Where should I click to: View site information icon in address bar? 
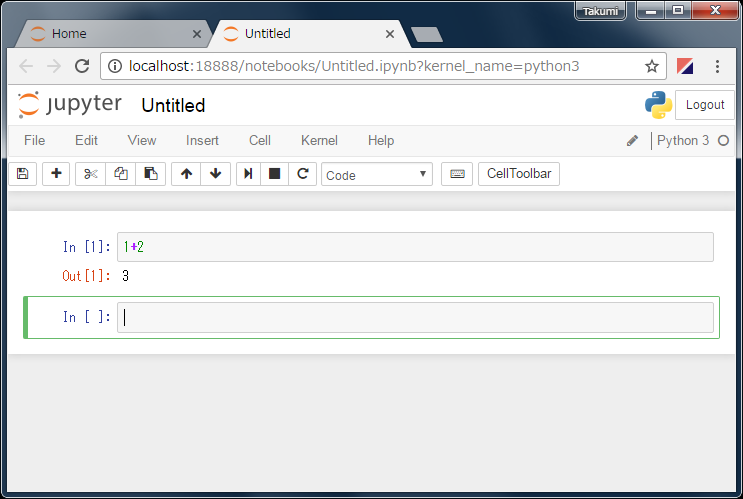coord(115,66)
